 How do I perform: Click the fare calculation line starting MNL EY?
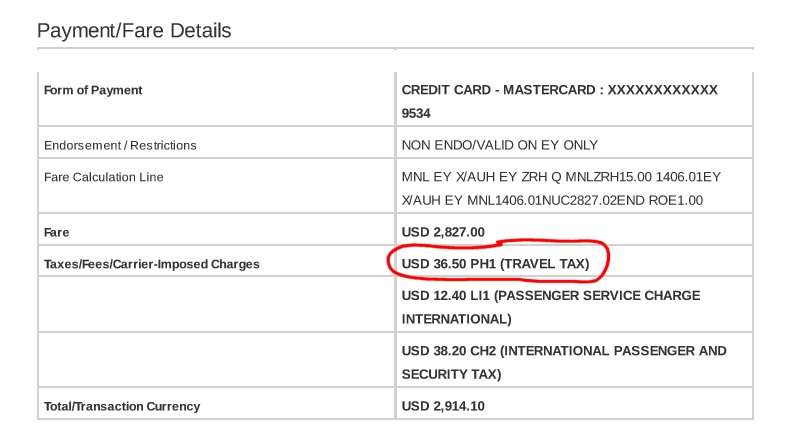click(x=561, y=177)
